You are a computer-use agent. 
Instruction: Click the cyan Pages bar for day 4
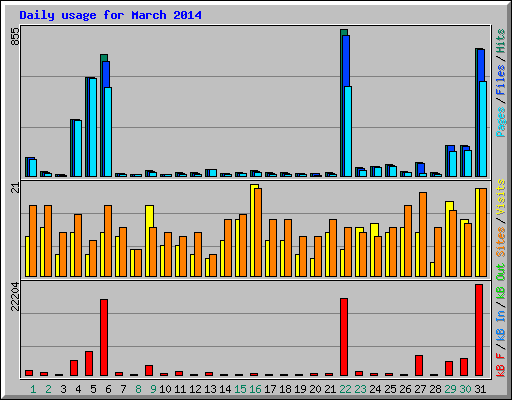(x=78, y=148)
